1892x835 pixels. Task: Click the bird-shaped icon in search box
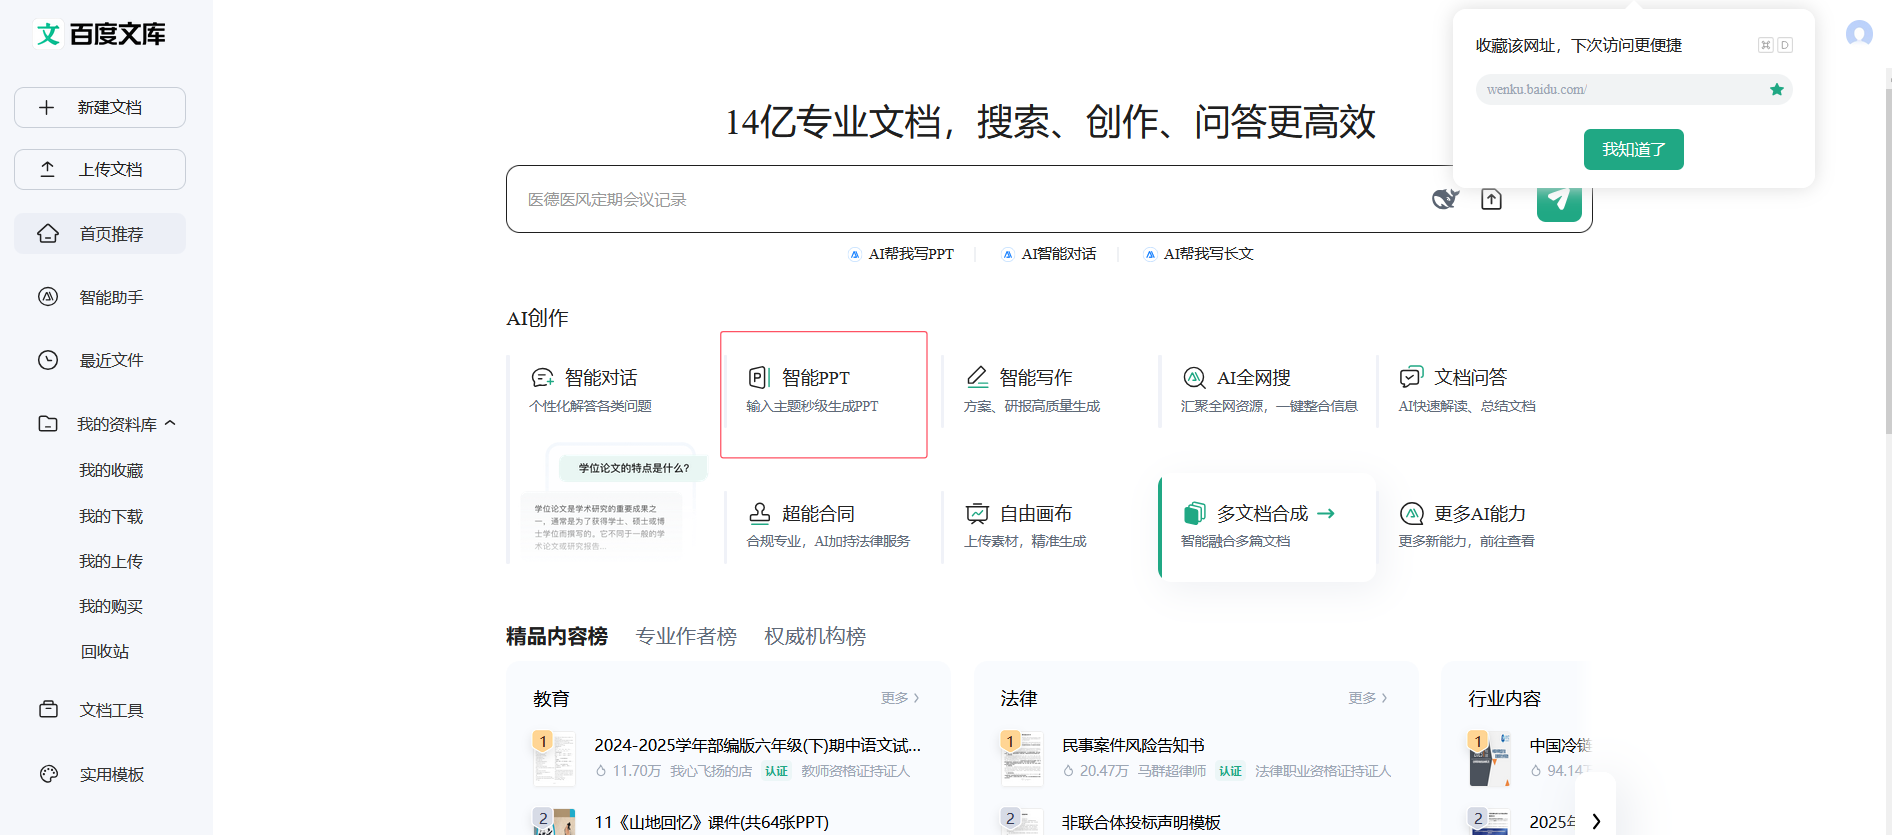tap(1445, 199)
